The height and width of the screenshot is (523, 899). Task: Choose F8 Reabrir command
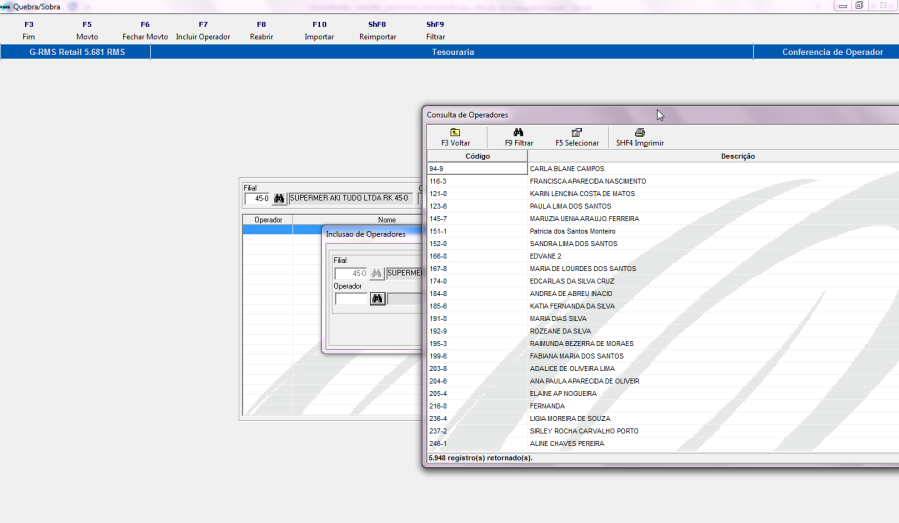[261, 30]
